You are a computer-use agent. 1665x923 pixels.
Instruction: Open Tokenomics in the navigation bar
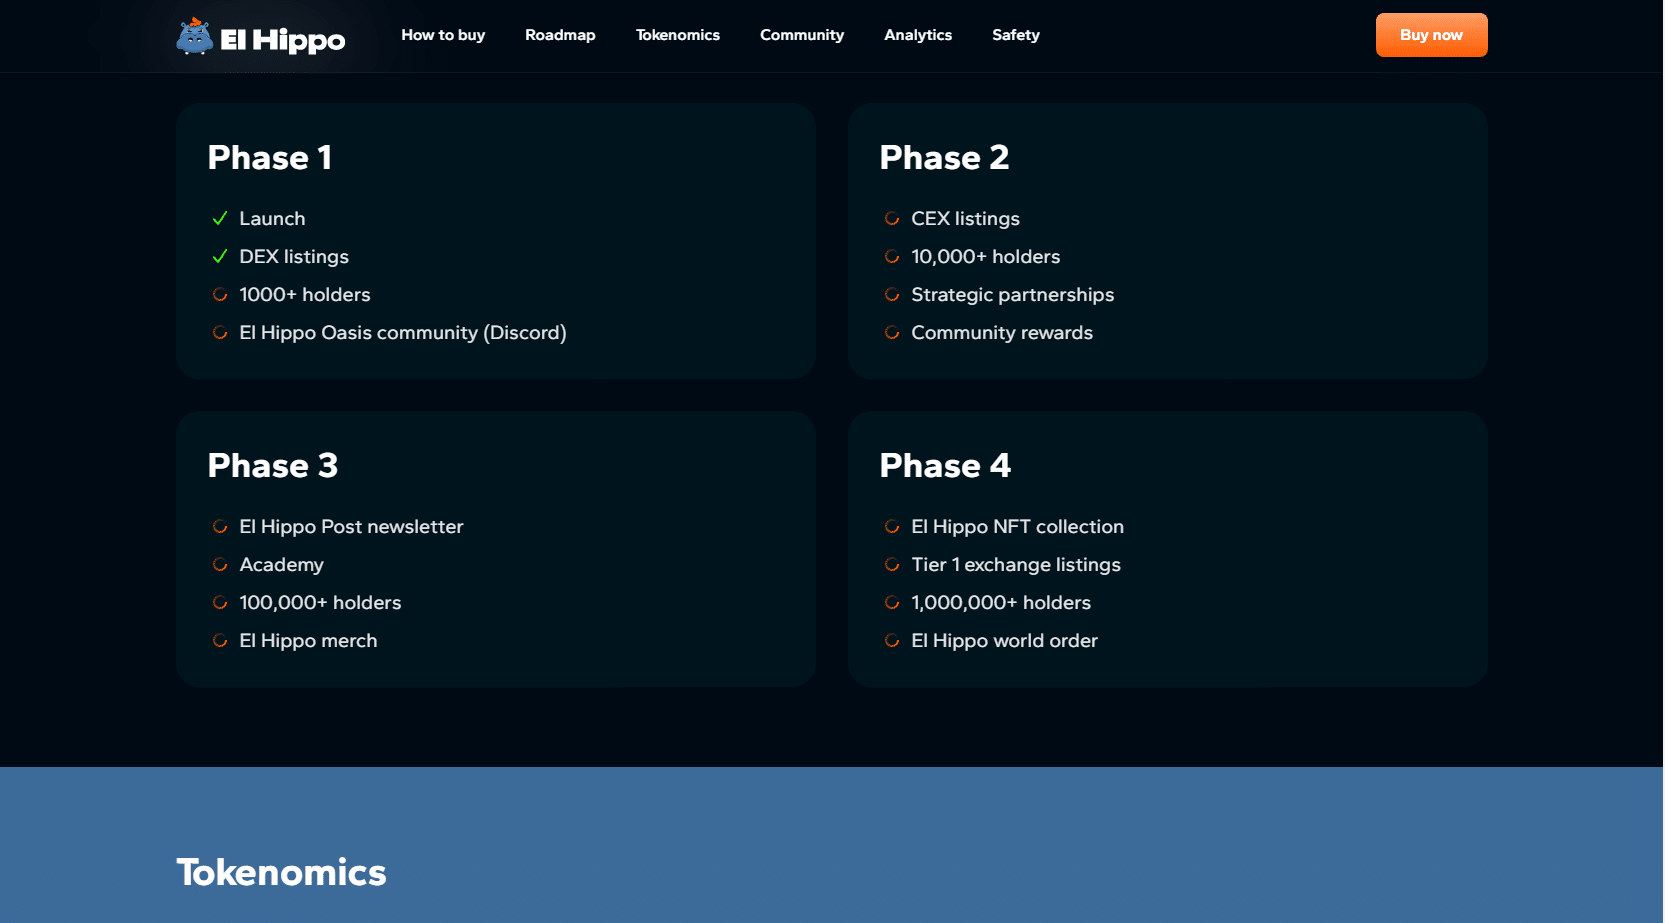(x=678, y=35)
